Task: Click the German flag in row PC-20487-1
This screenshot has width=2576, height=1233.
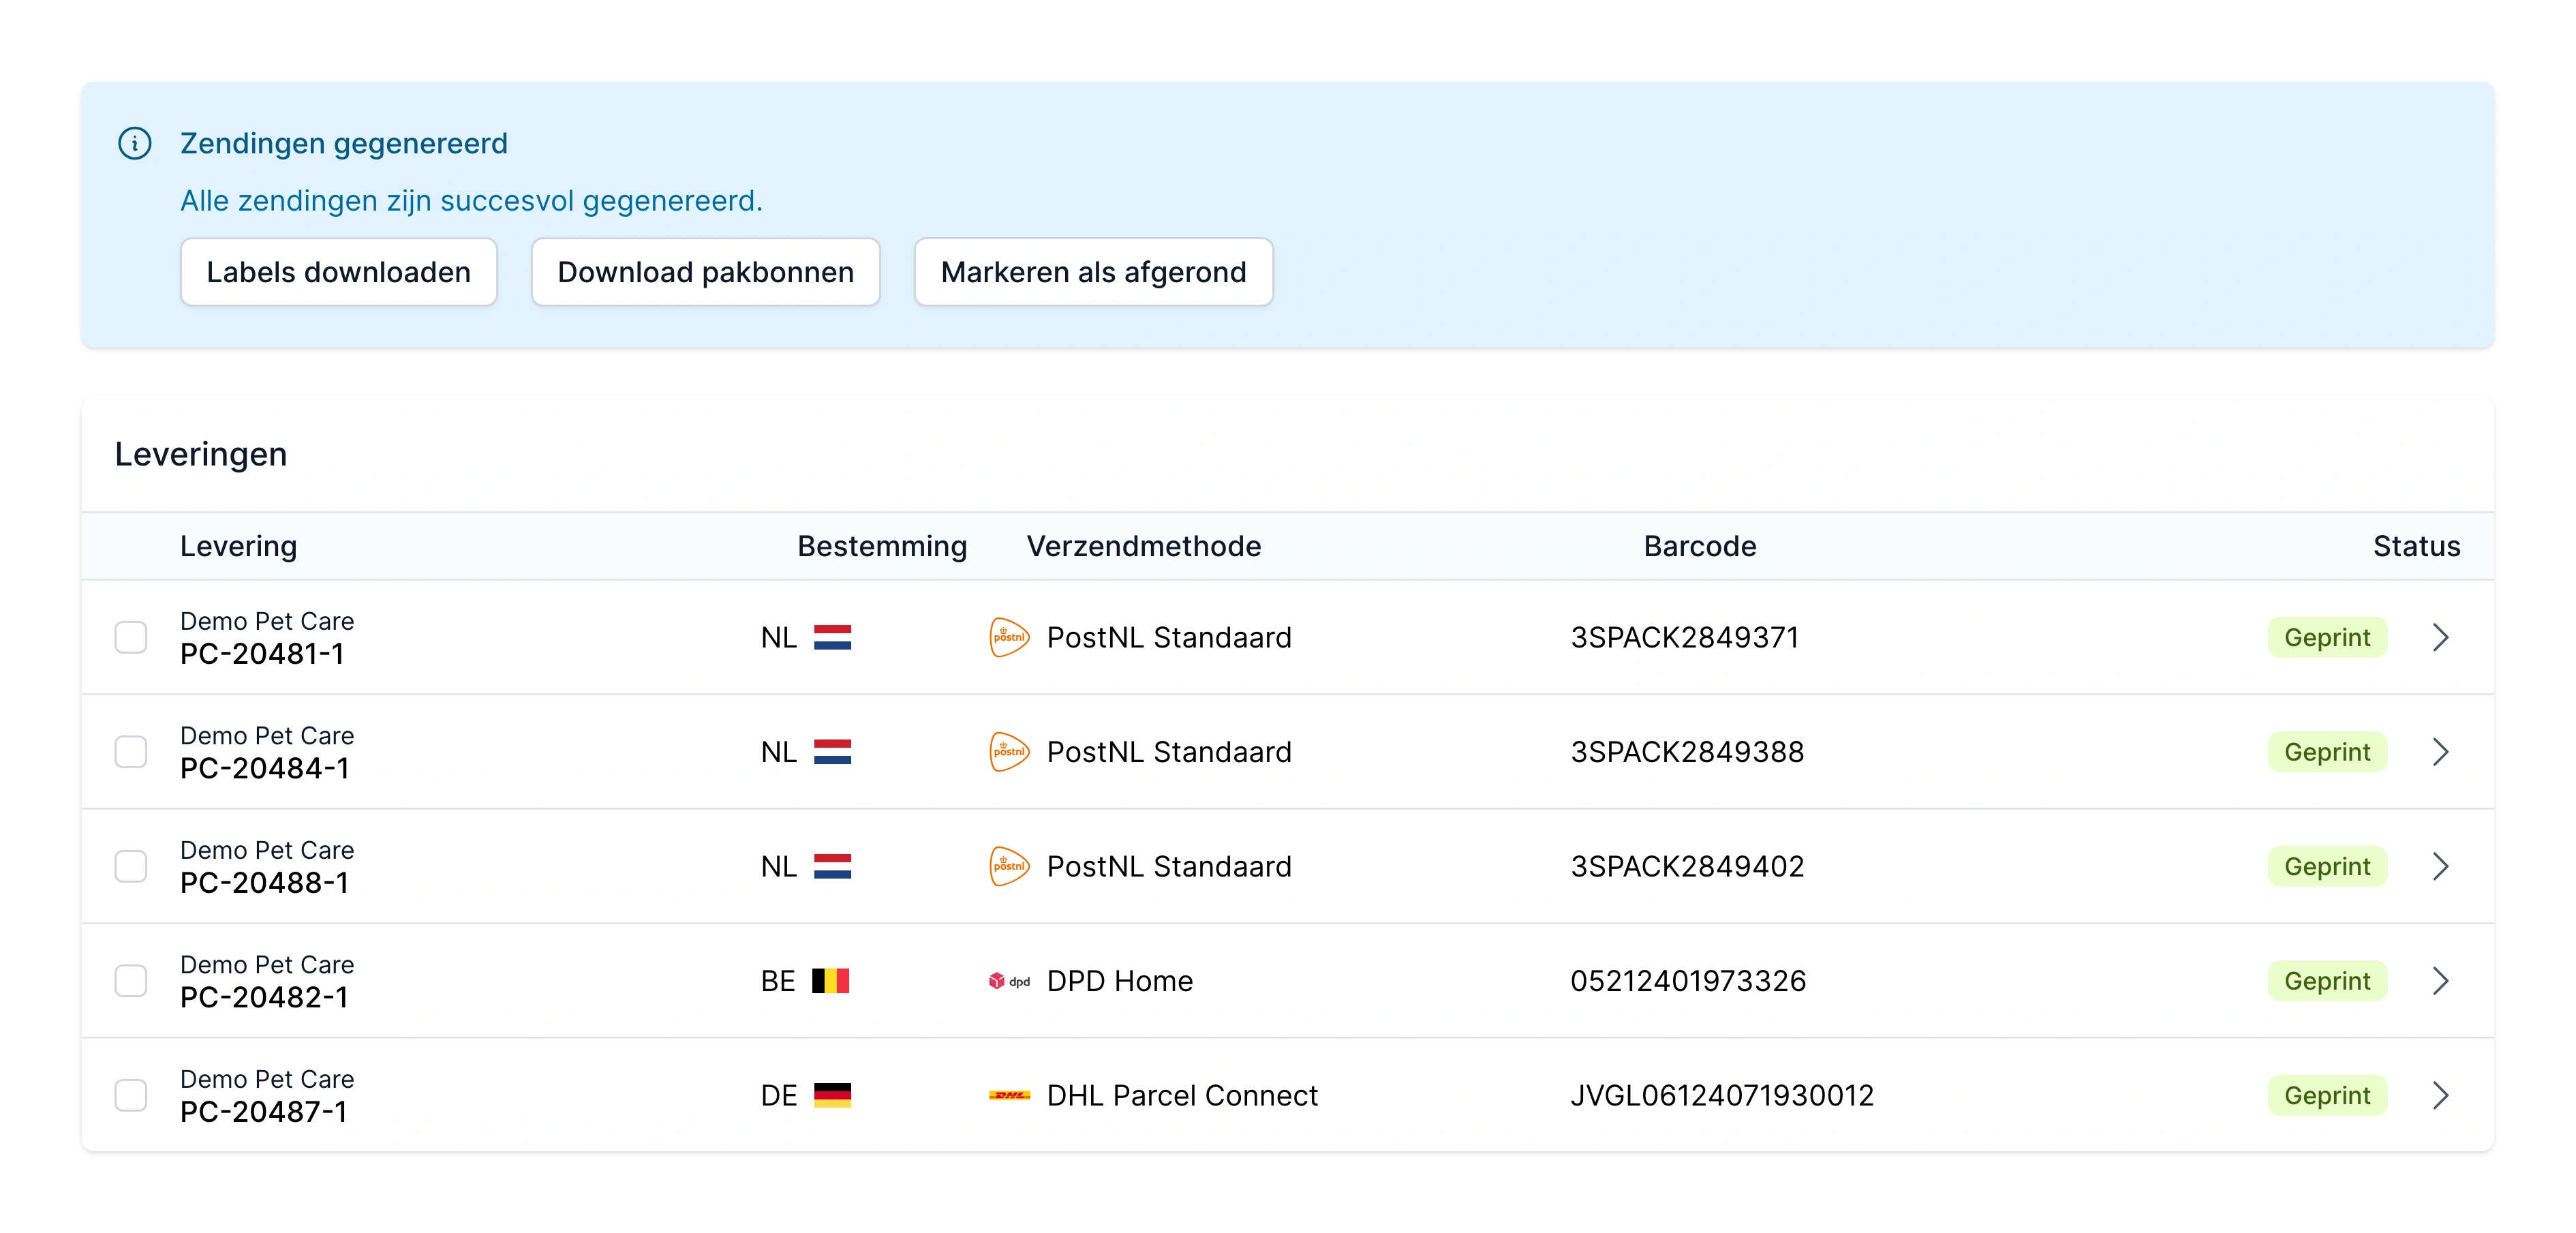Action: pos(832,1096)
